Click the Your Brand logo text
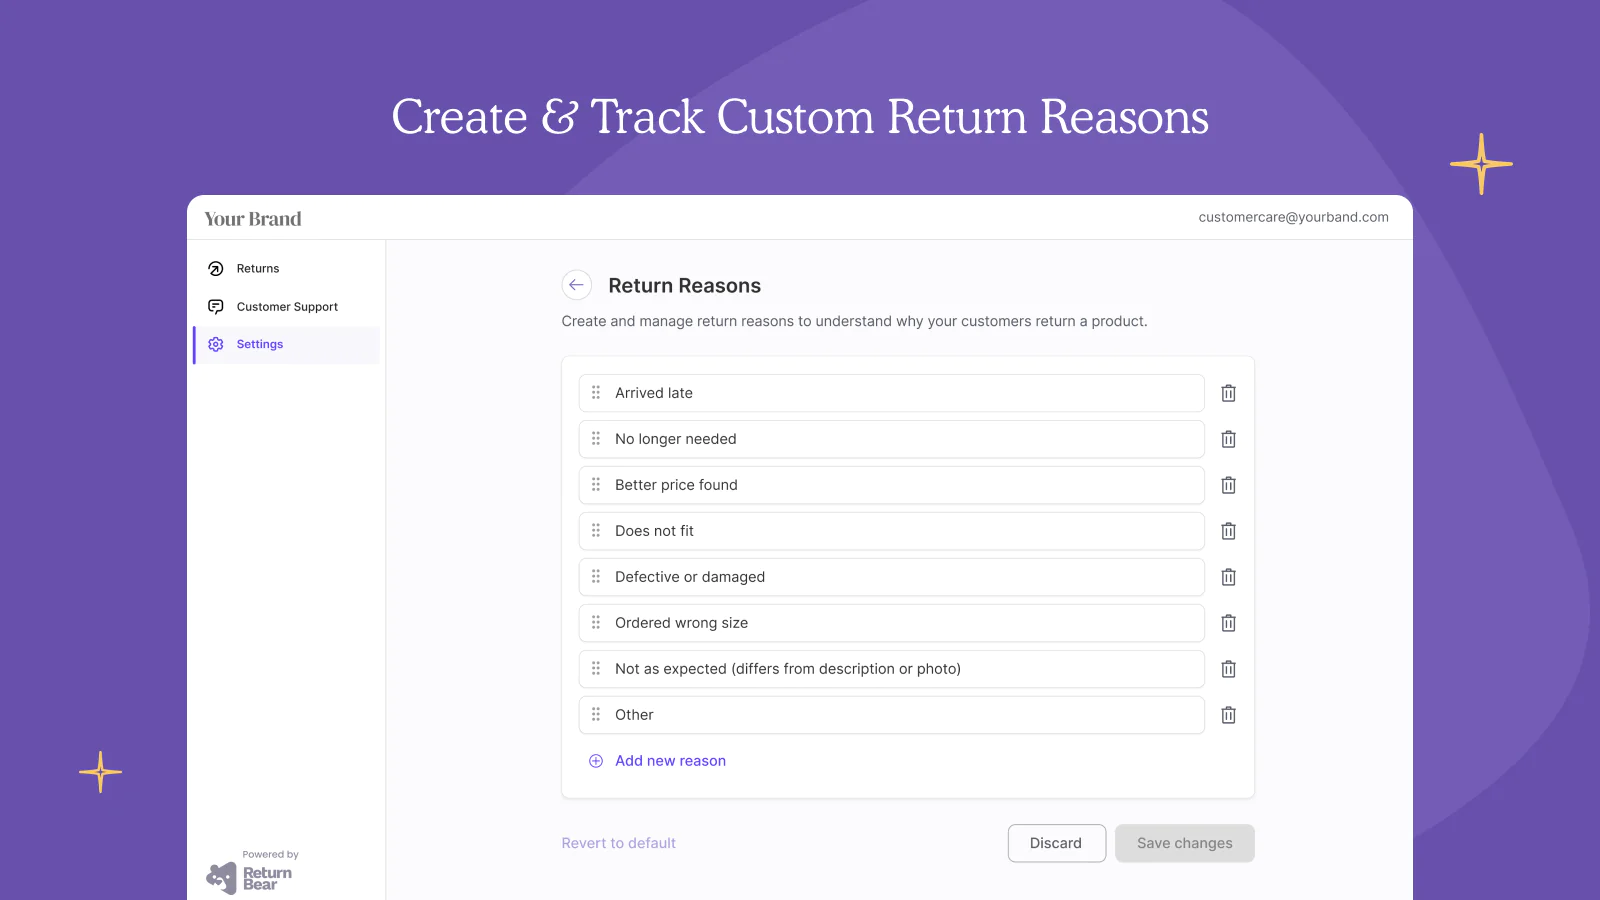Viewport: 1600px width, 900px height. [x=253, y=219]
